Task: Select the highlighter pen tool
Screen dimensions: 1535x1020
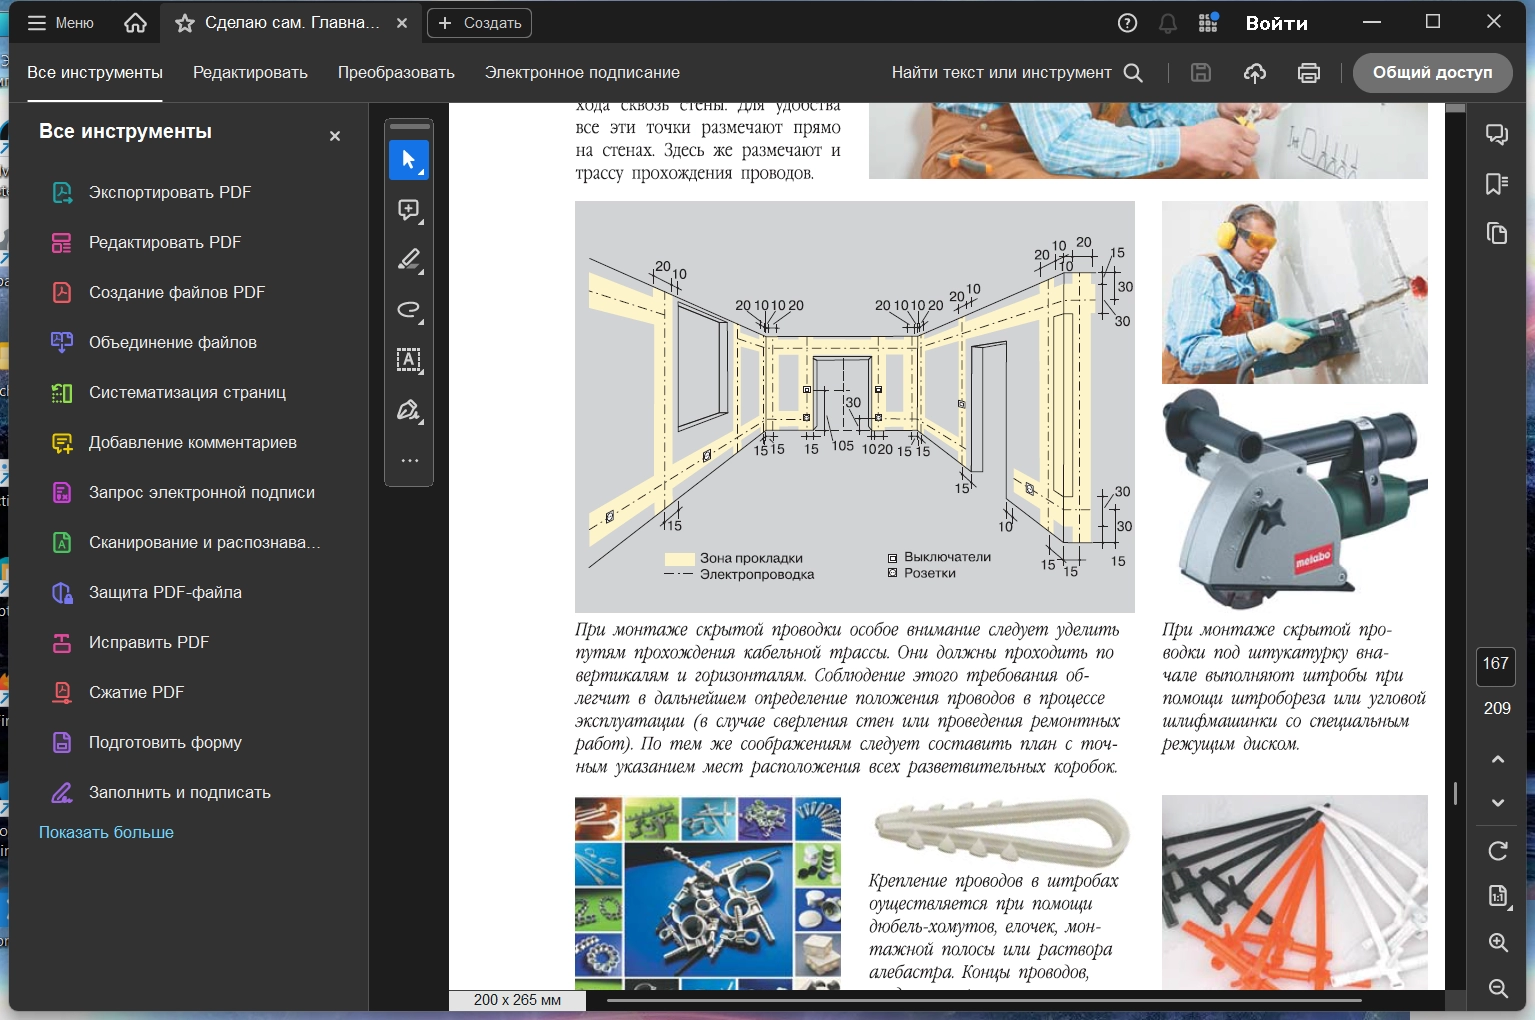Action: tap(408, 260)
